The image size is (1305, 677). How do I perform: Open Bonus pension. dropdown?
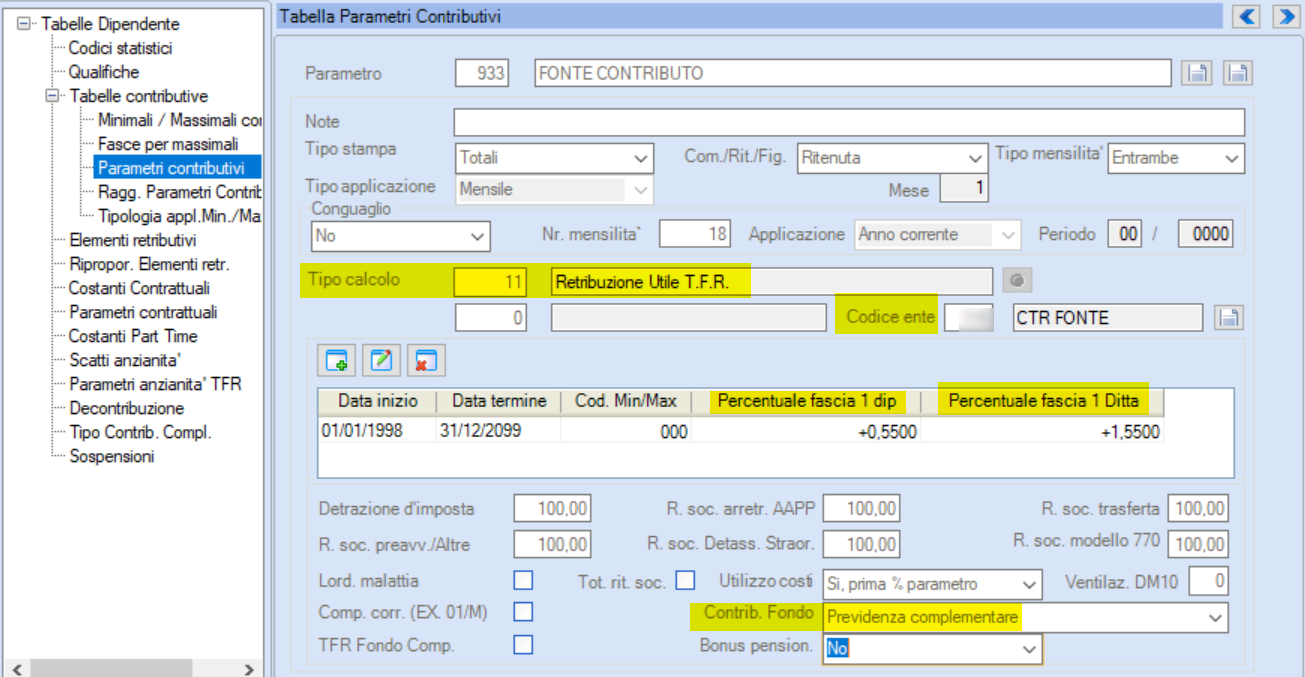pos(932,649)
